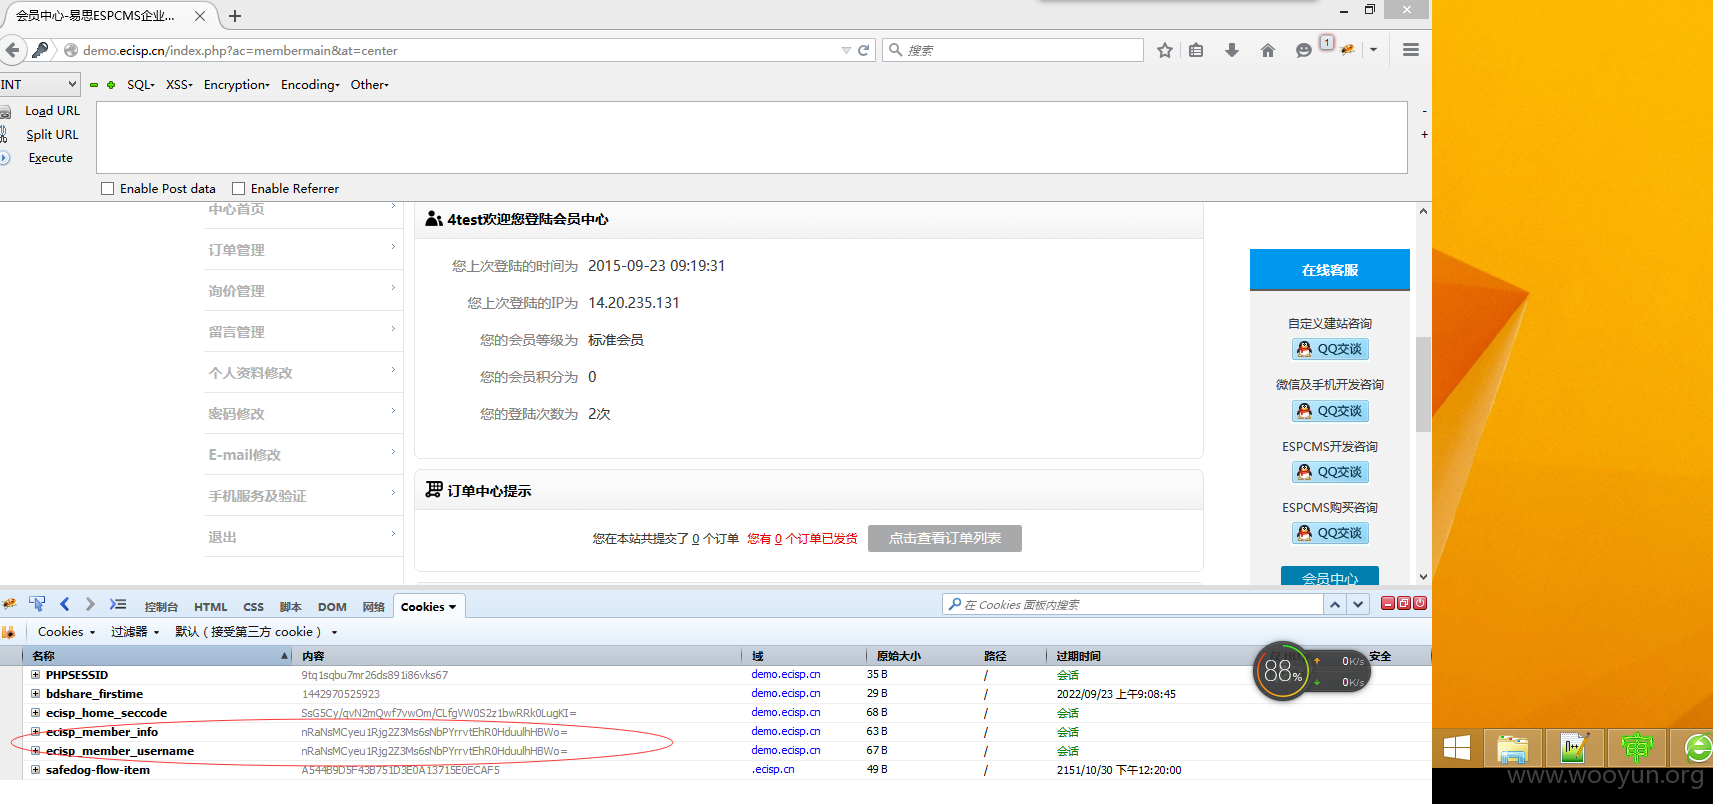
Task: Open the downloads arrow icon
Action: click(x=1232, y=50)
